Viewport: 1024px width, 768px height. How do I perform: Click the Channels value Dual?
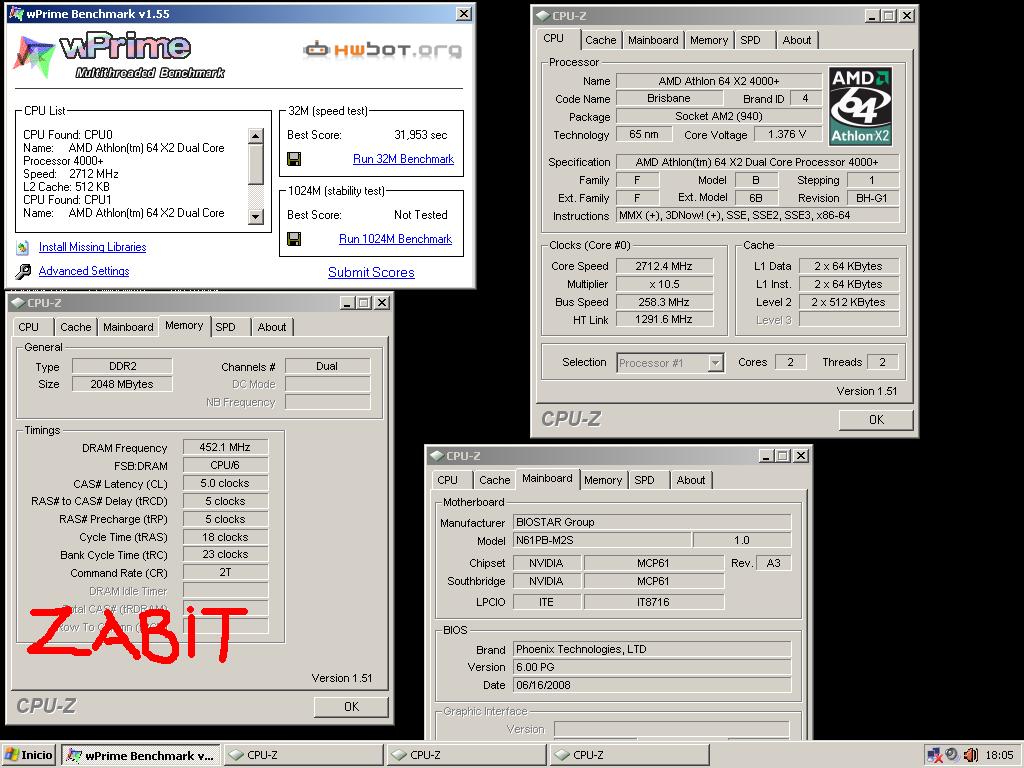327,366
